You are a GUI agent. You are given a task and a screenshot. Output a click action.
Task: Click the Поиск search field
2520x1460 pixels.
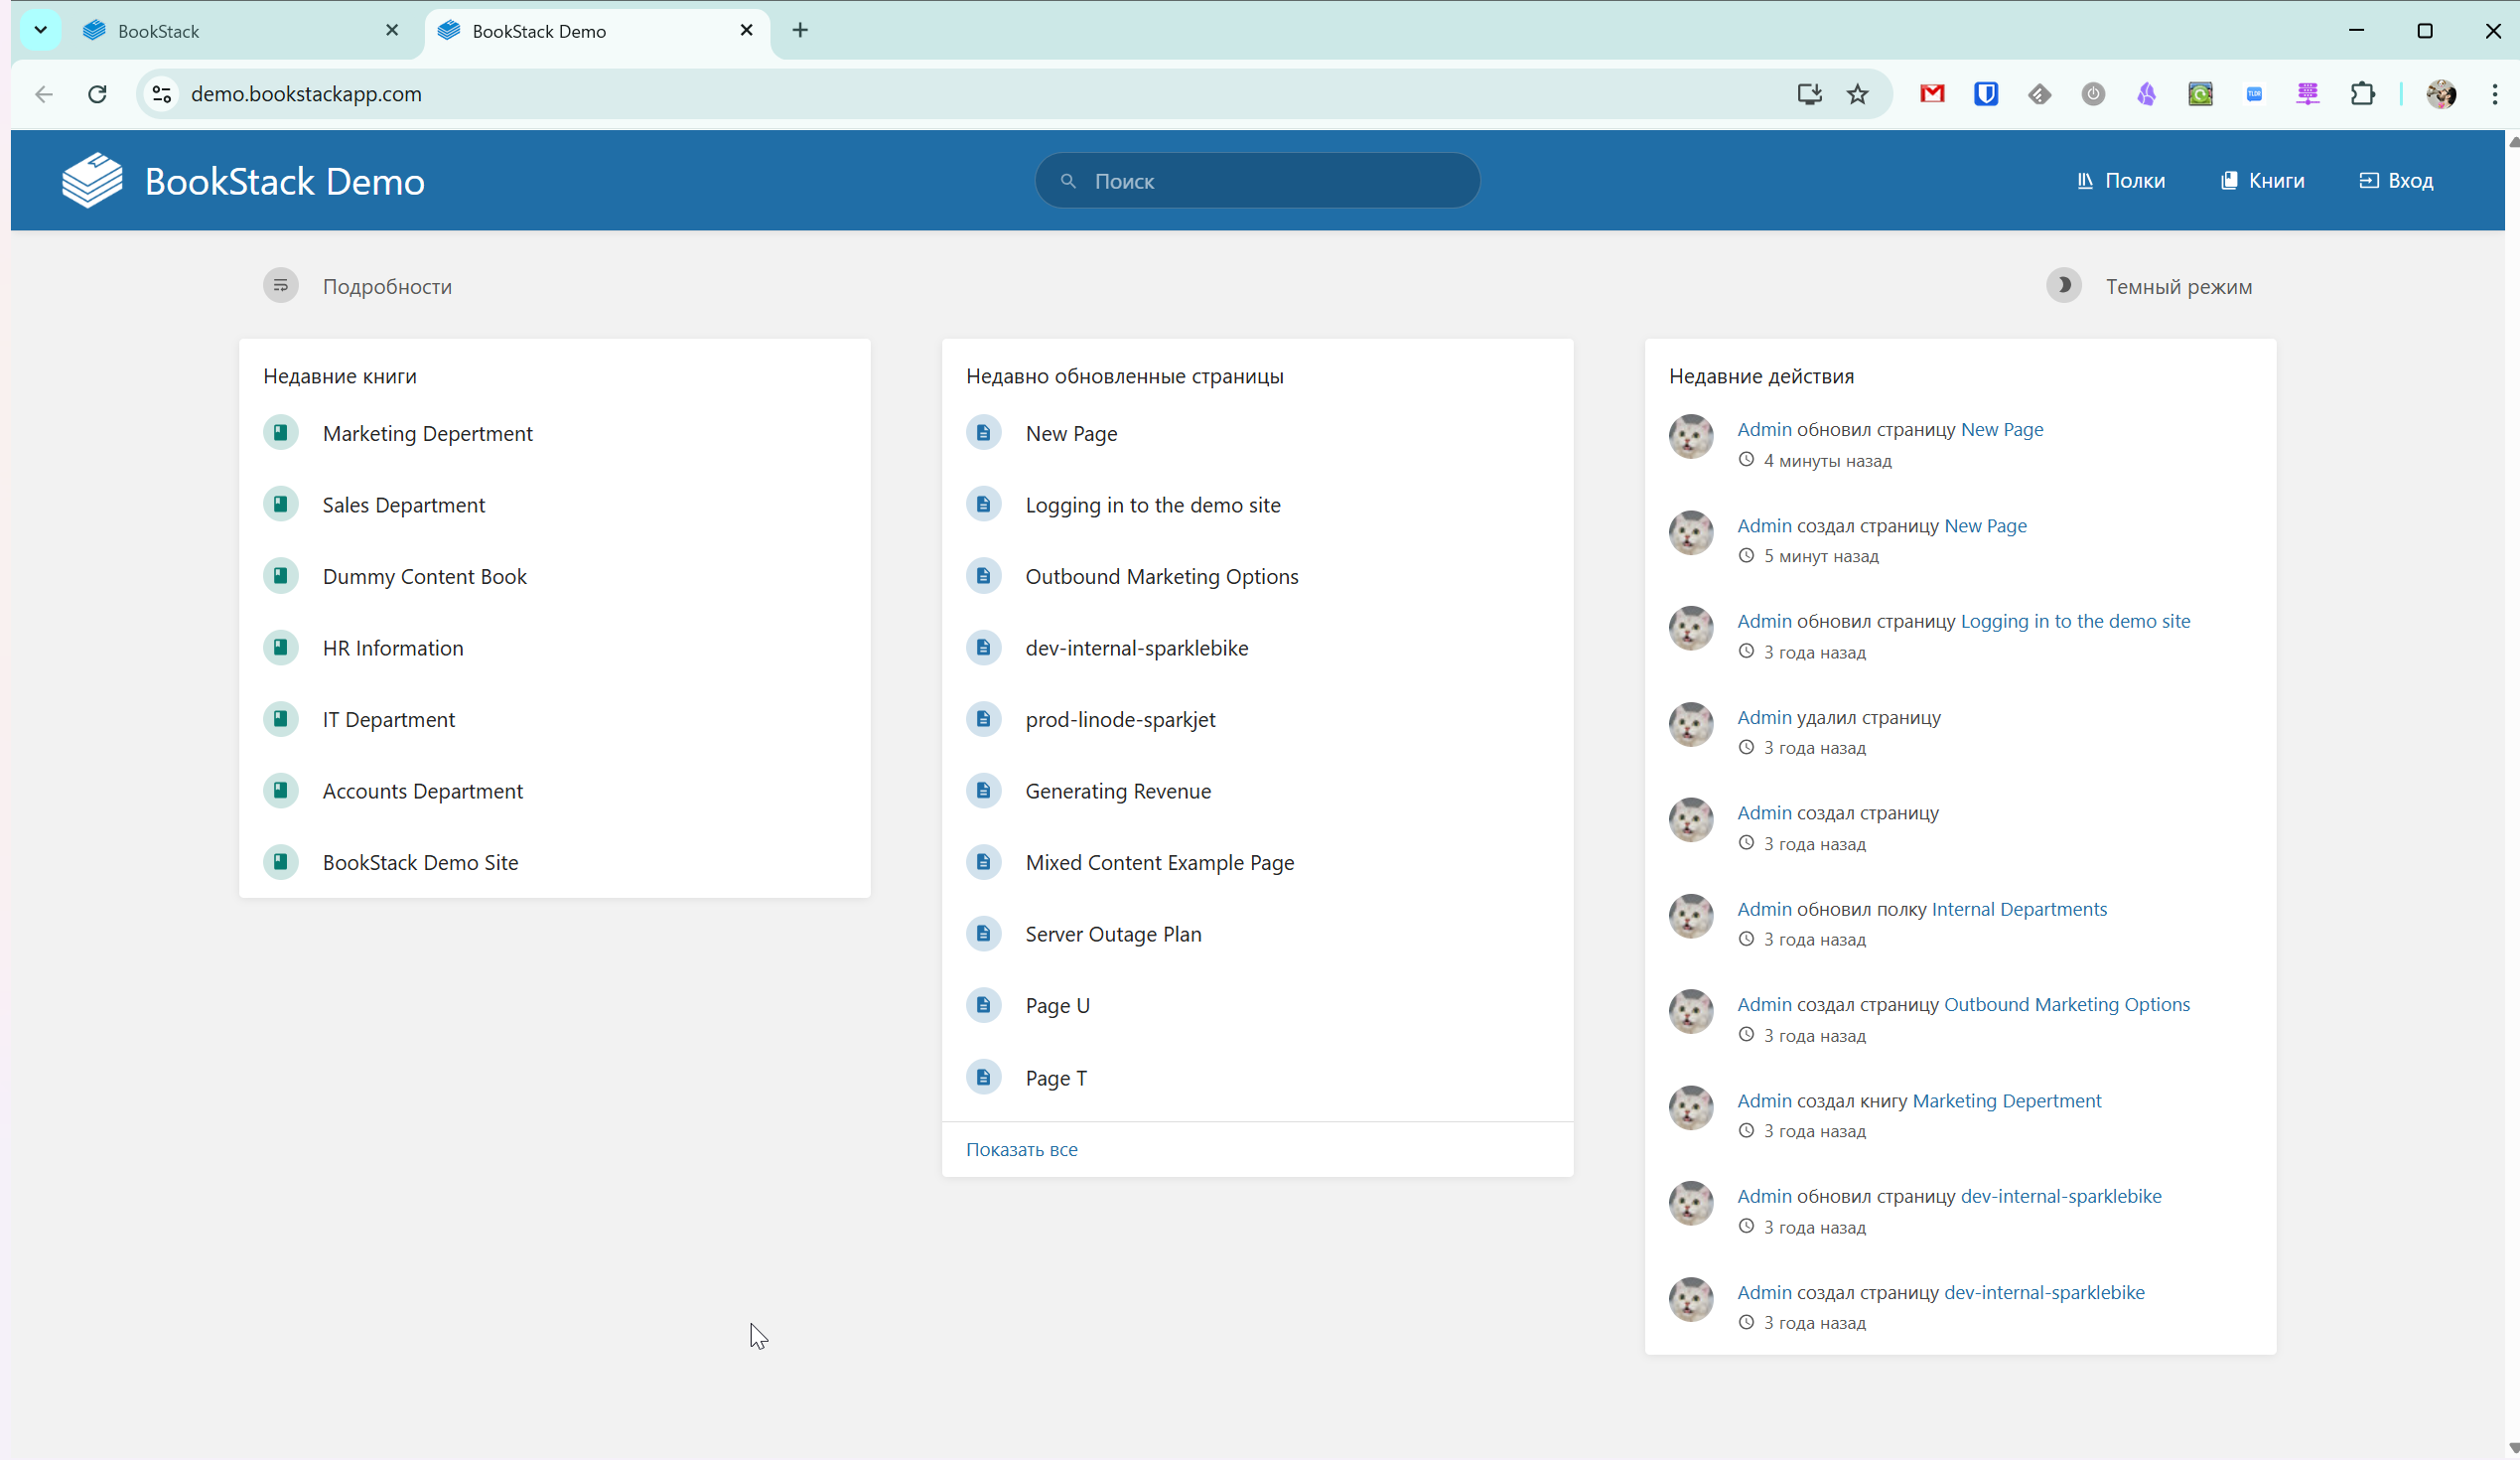[x=1257, y=181]
